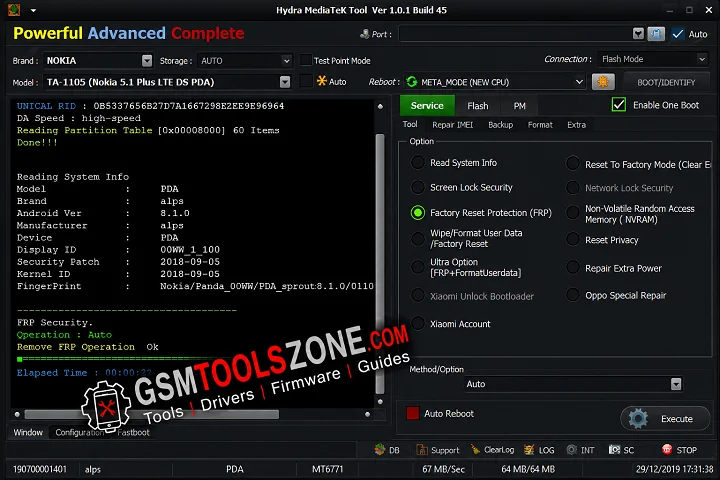Click the orange gear settings button
This screenshot has width=720, height=480.
point(602,82)
